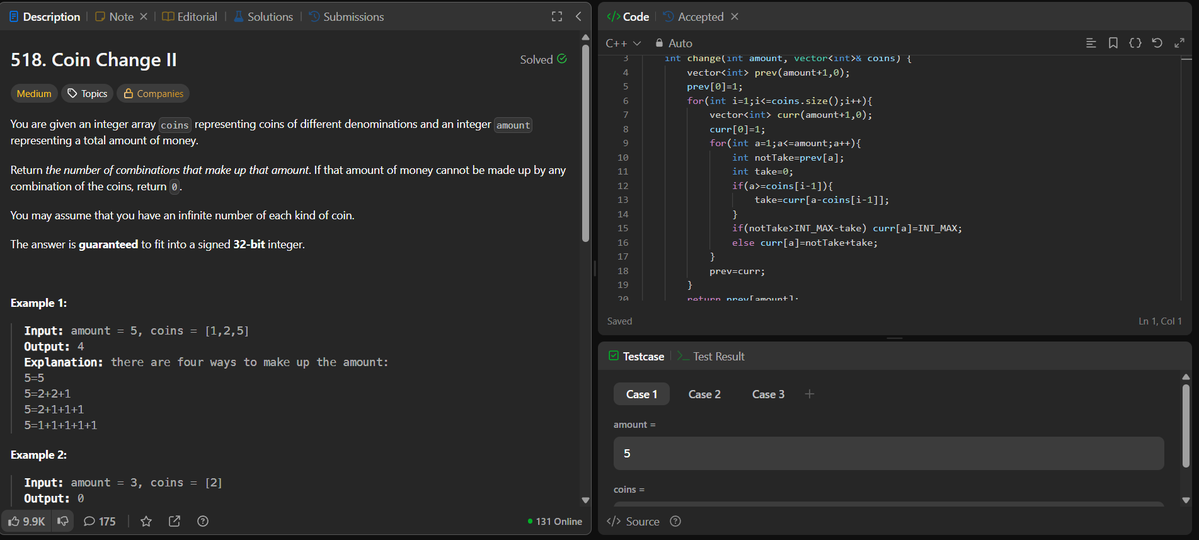Select the Case 2 testcase

(704, 394)
